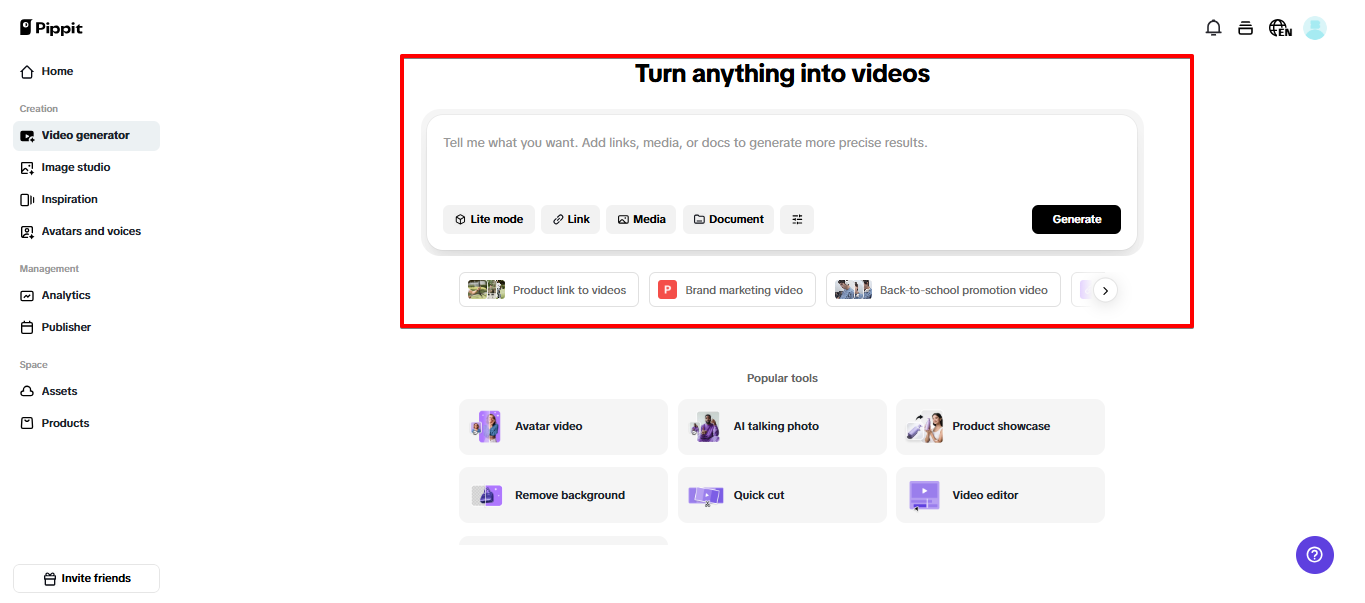Click the Invite friends button
The width and height of the screenshot is (1365, 603).
point(85,578)
